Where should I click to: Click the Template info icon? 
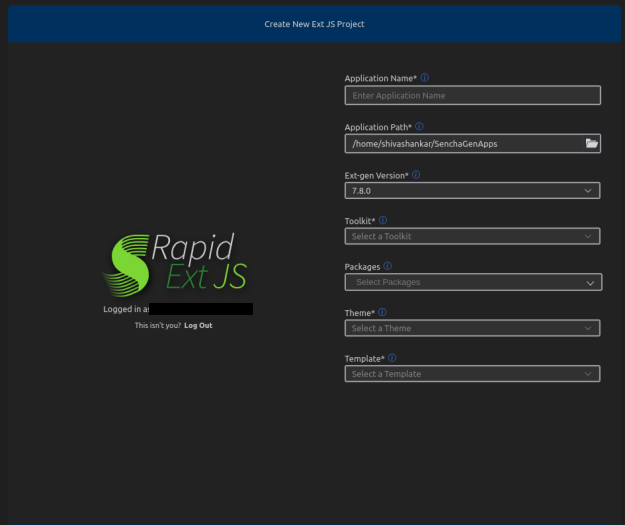392,358
